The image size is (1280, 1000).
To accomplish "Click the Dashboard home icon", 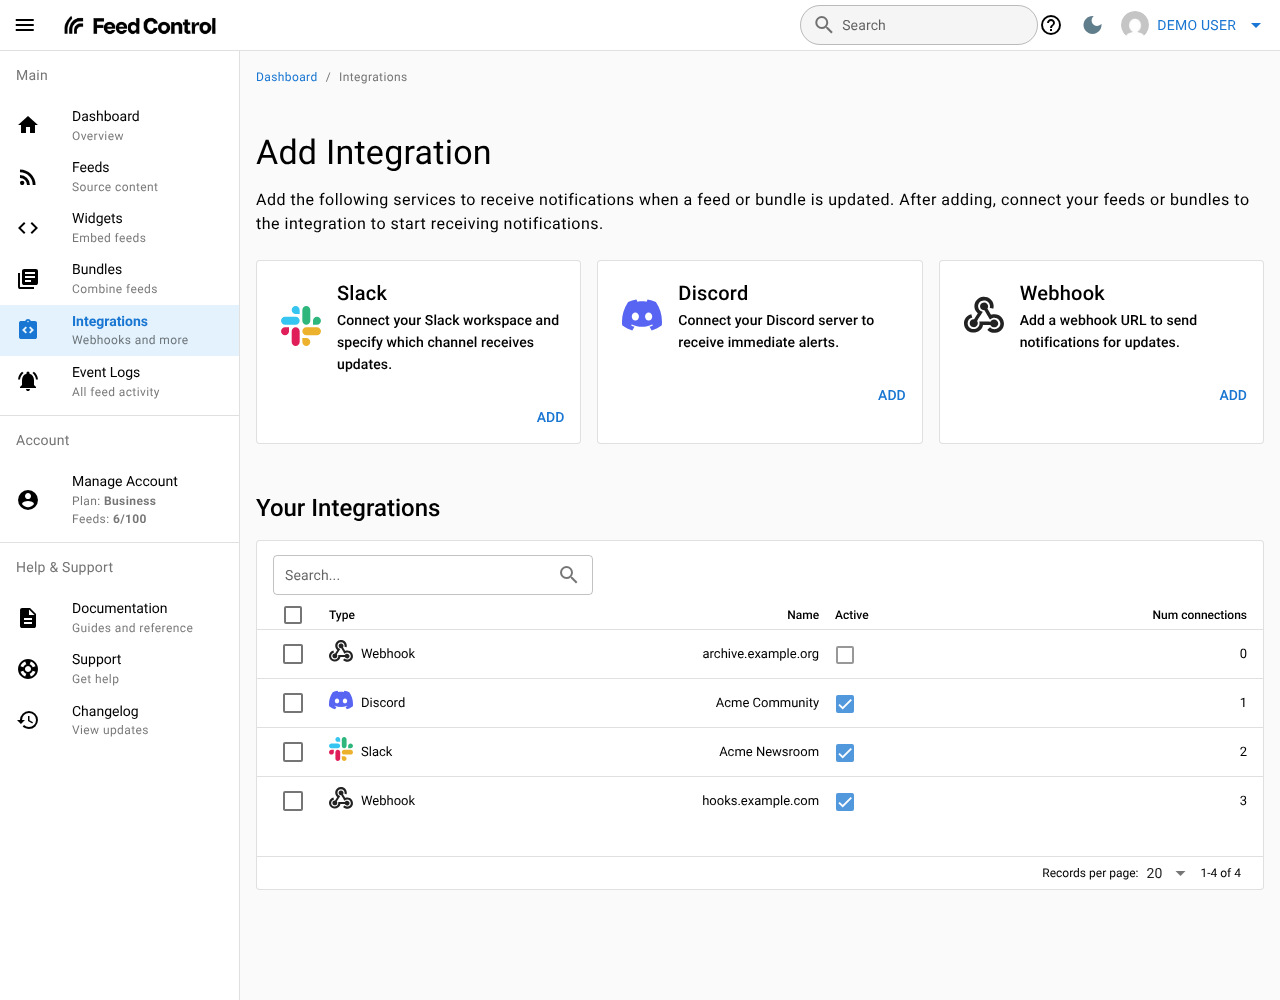I will point(28,125).
